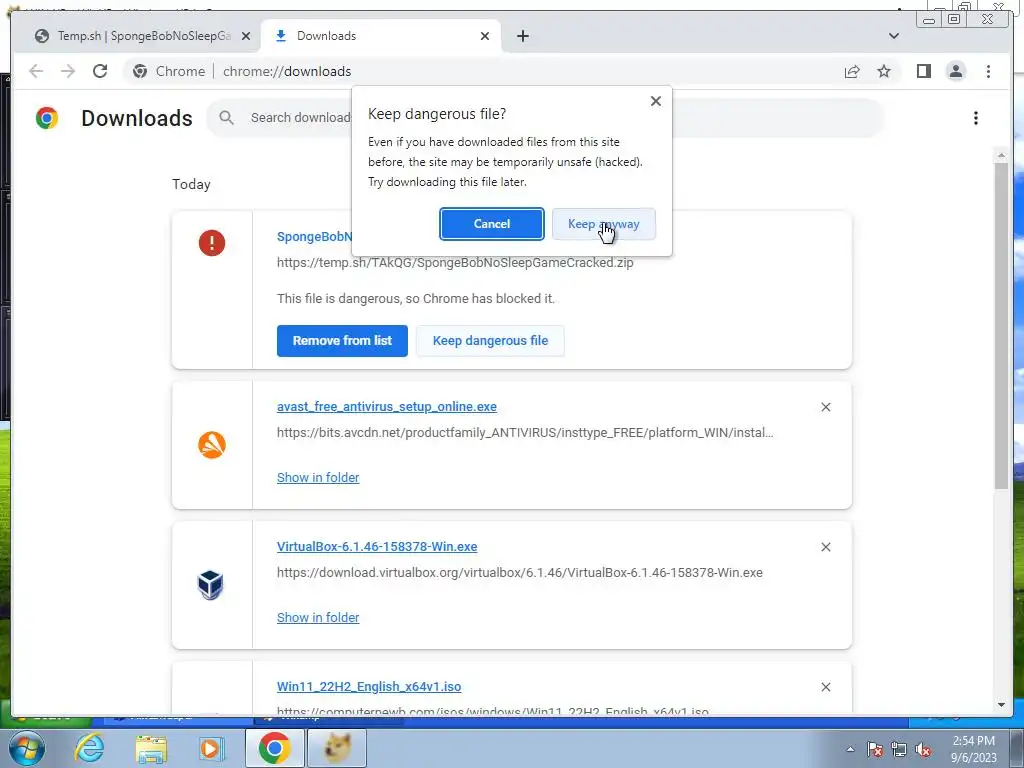Open a new tab with plus button
This screenshot has width=1024, height=768.
click(522, 36)
